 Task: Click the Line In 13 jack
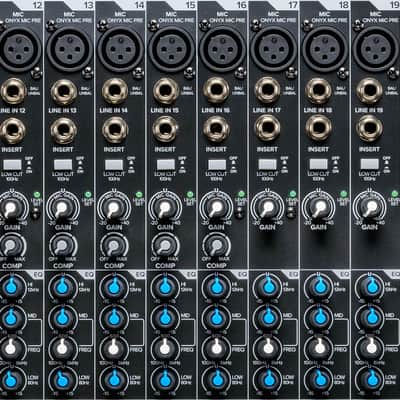pos(64,91)
